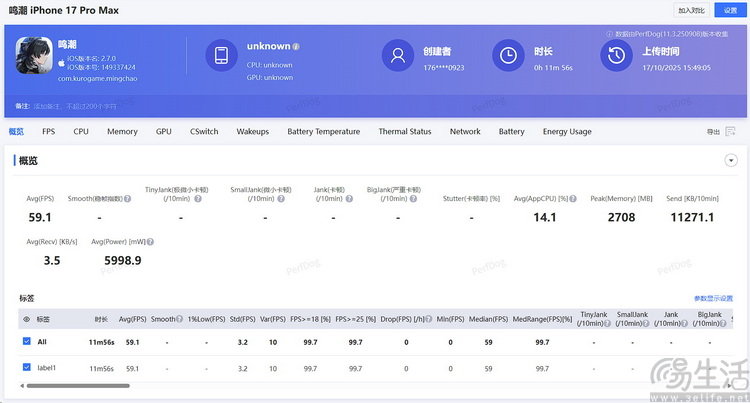Click the grid icon beside export
Screen dimensions: 750x403
click(x=729, y=131)
